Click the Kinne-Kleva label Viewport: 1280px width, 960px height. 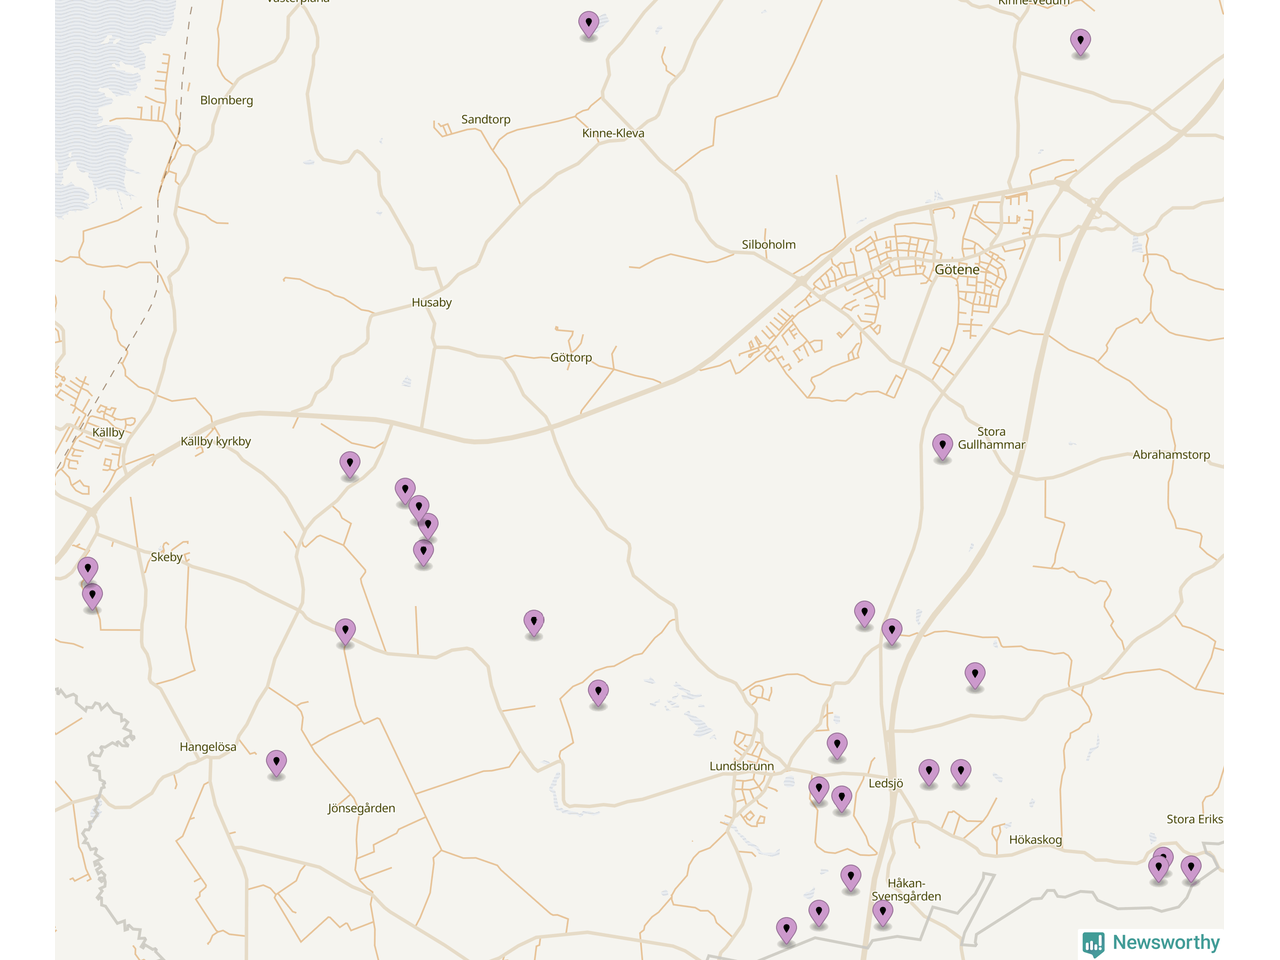[x=613, y=133]
